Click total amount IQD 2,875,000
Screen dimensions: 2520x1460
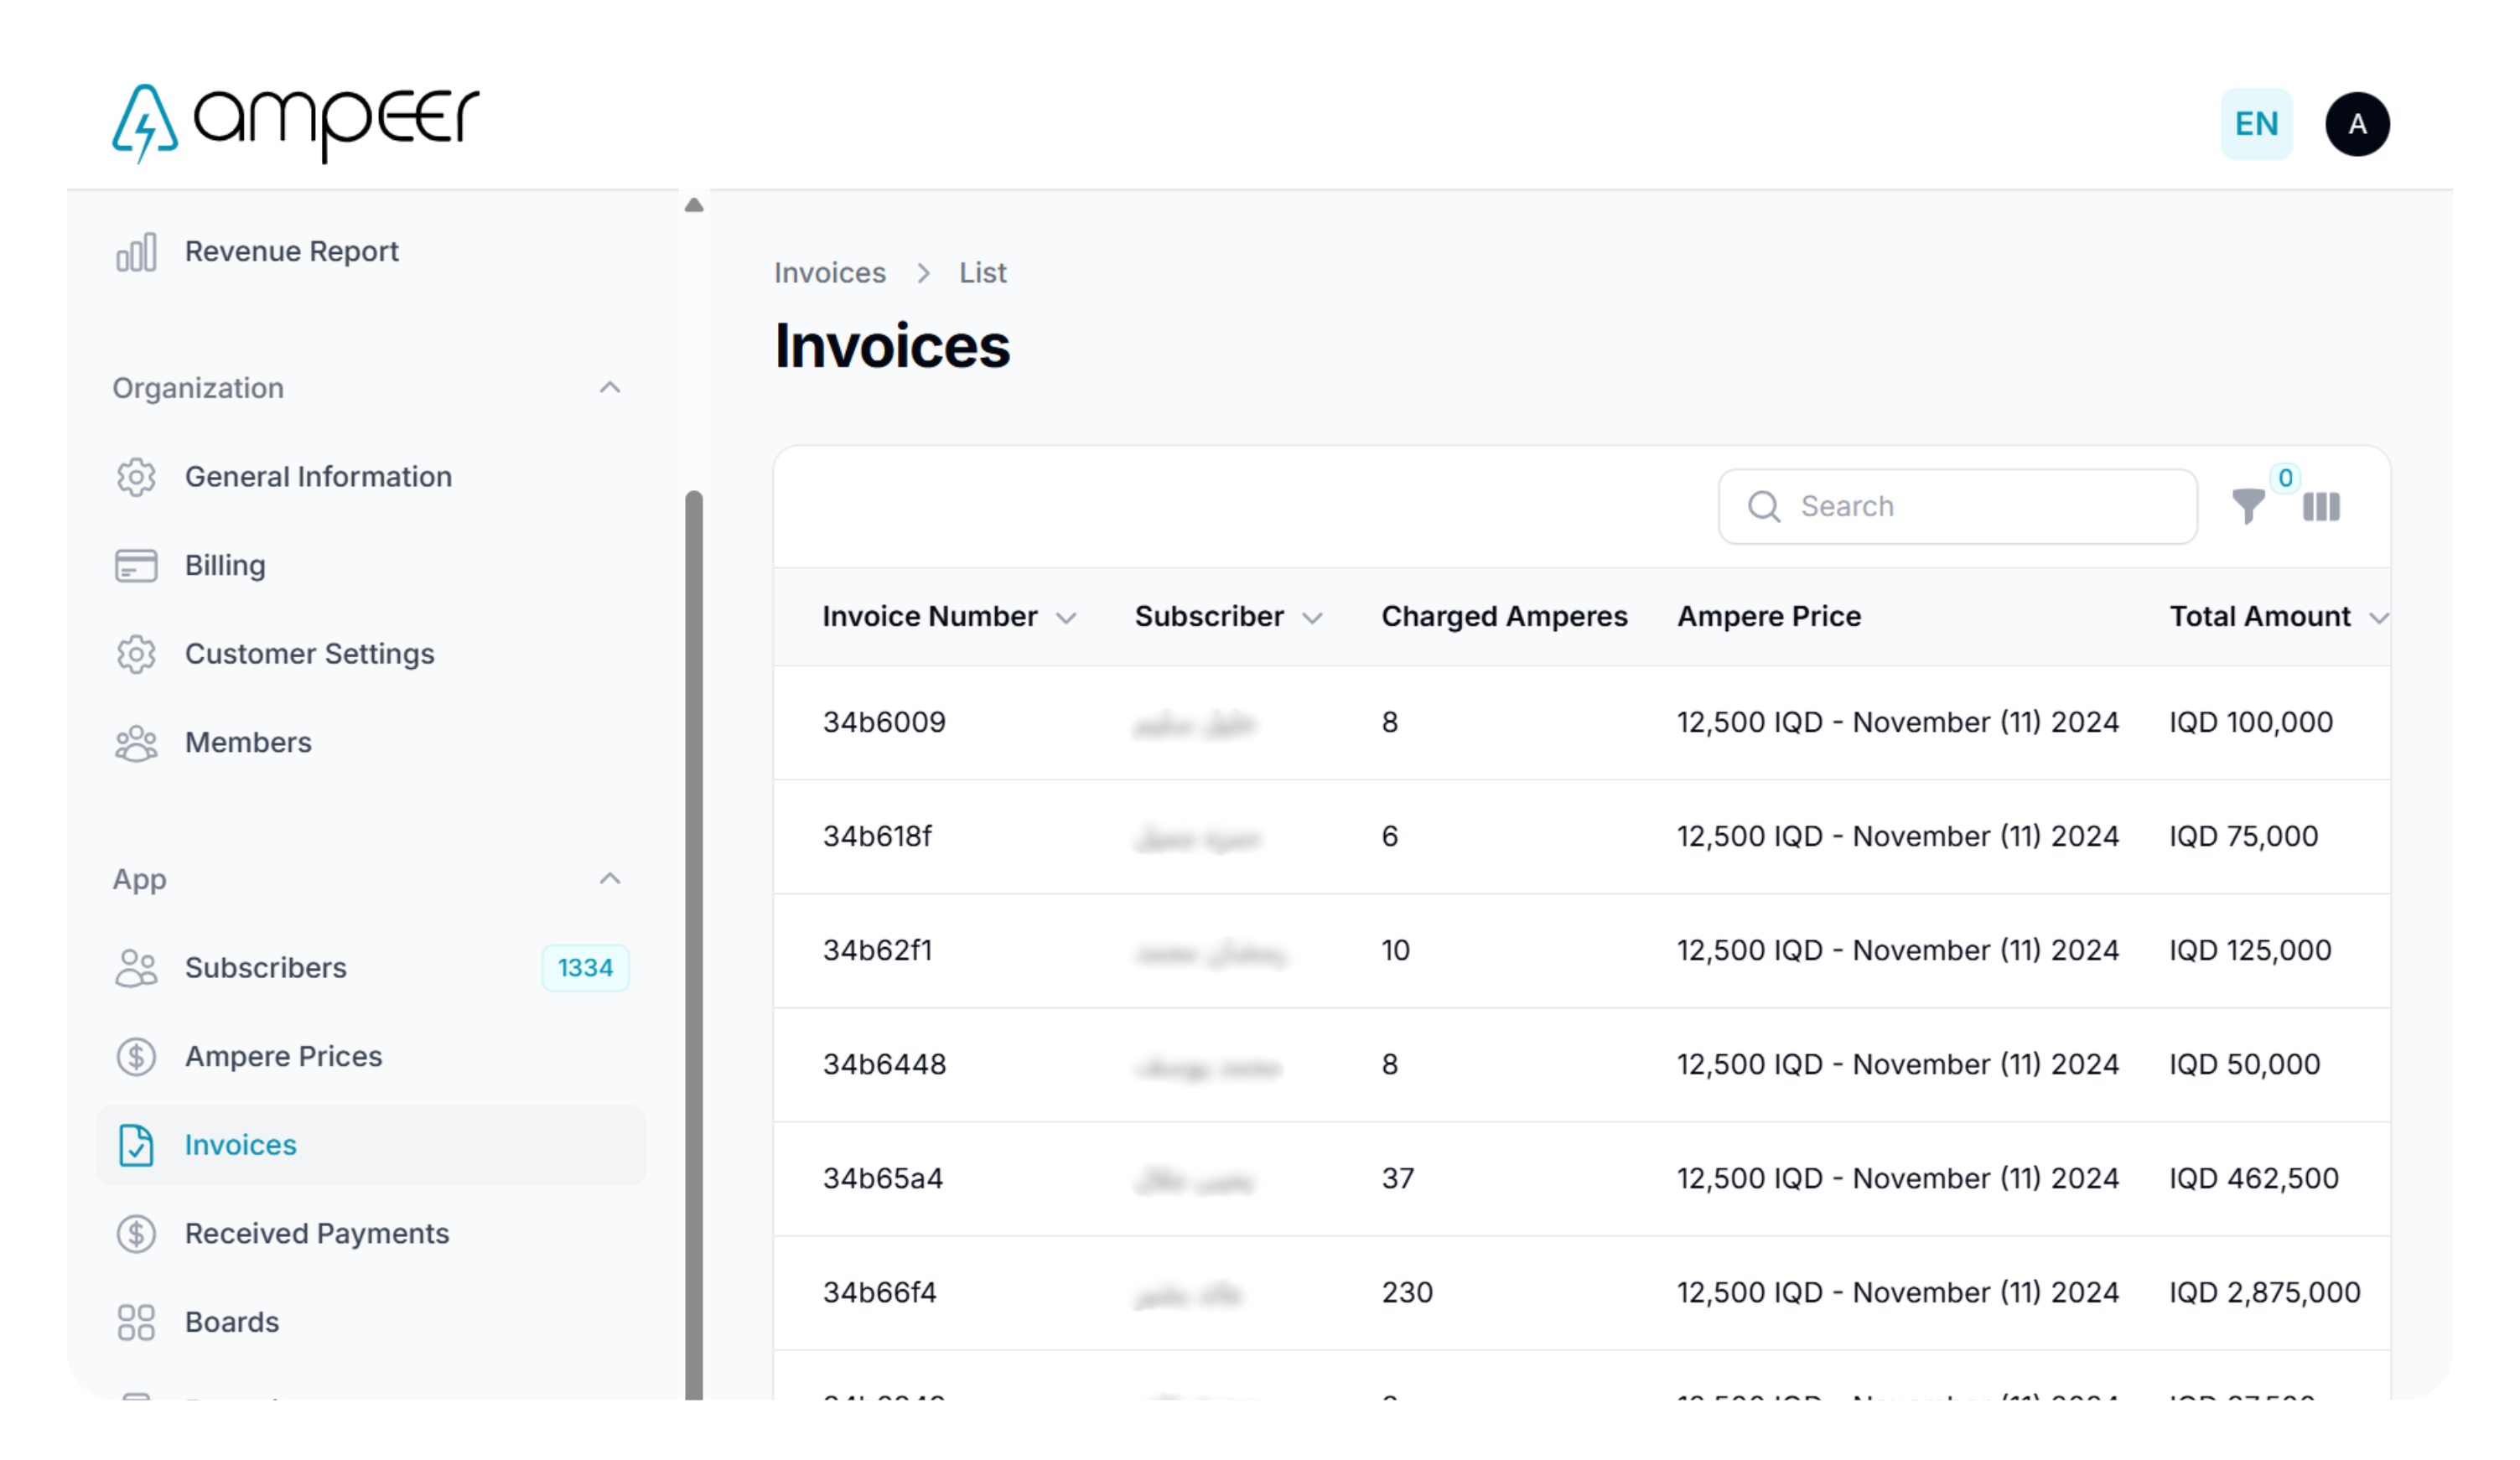pos(2264,1292)
